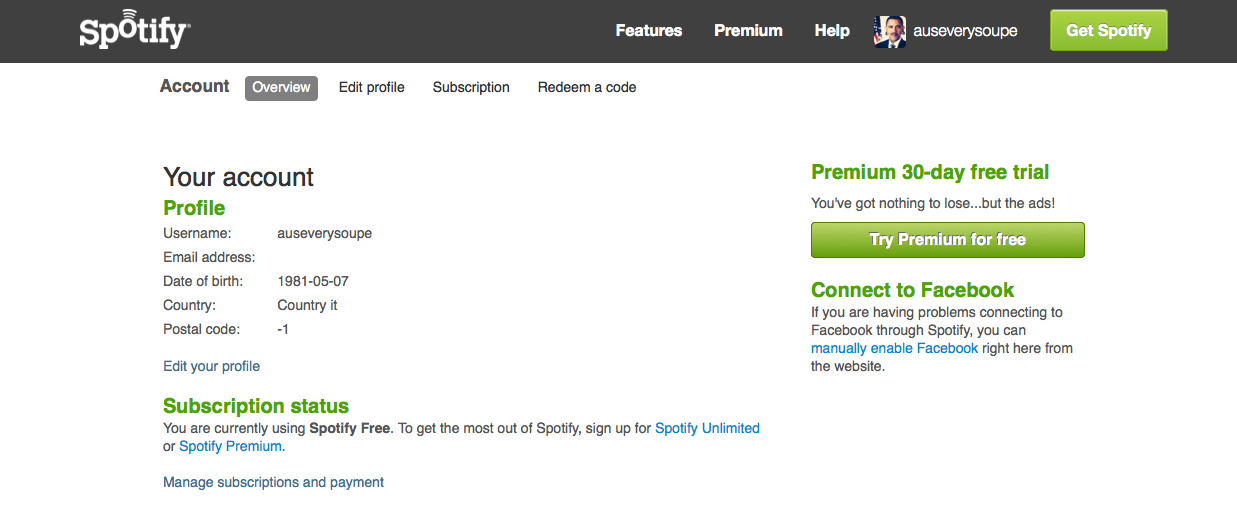Click the Edit your profile link
1237x528 pixels.
point(212,366)
